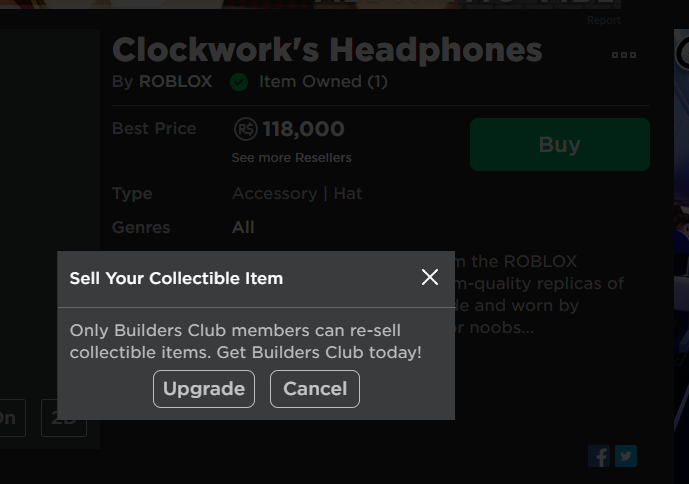Screen dimensions: 689x484
Task: Click the Accessory | Hat type text
Action: coord(297,193)
